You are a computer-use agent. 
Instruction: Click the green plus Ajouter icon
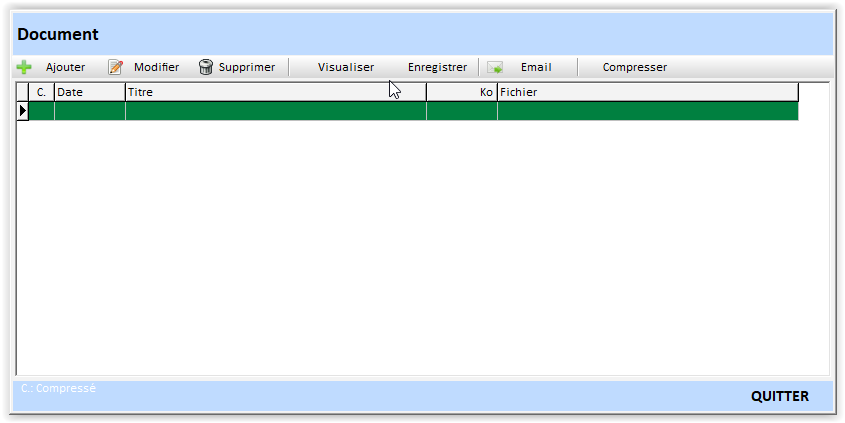click(x=24, y=67)
